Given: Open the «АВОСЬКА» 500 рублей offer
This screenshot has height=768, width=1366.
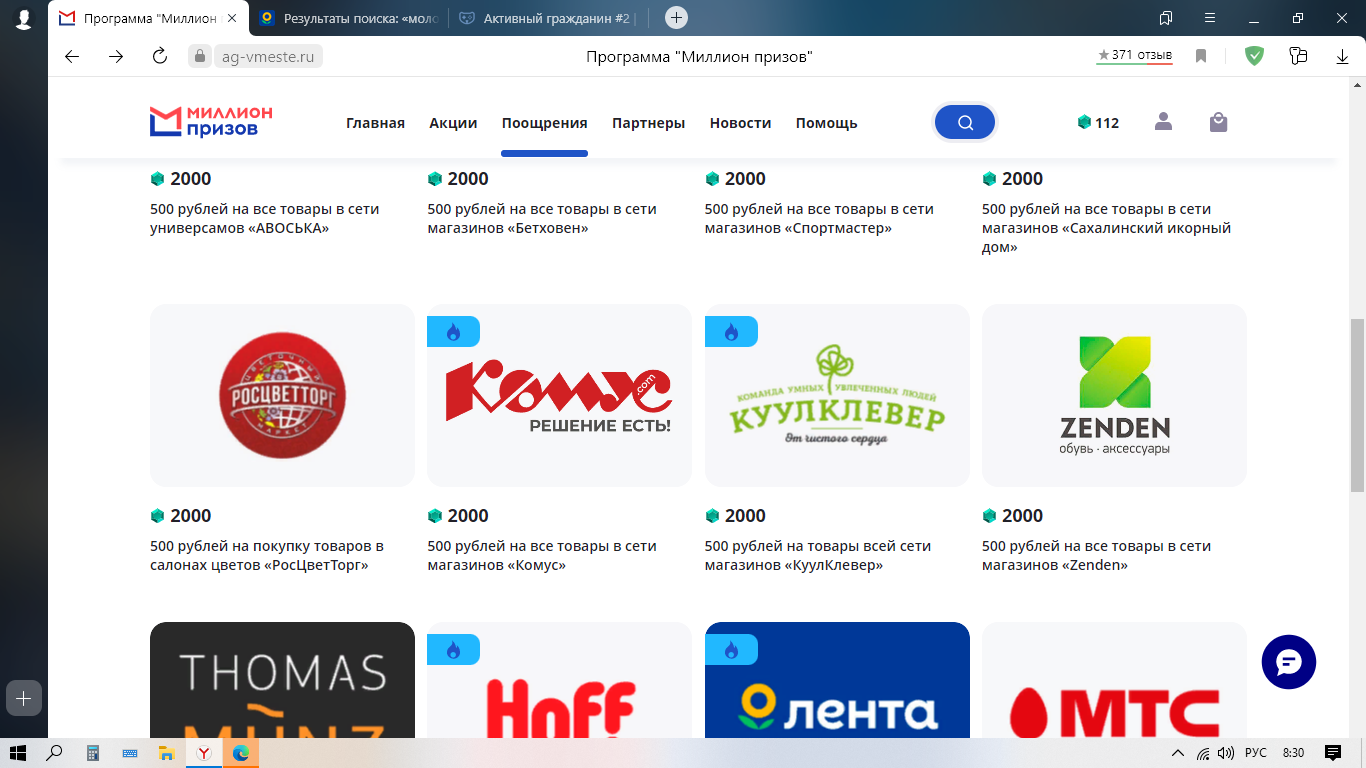Looking at the screenshot, I should [x=265, y=218].
